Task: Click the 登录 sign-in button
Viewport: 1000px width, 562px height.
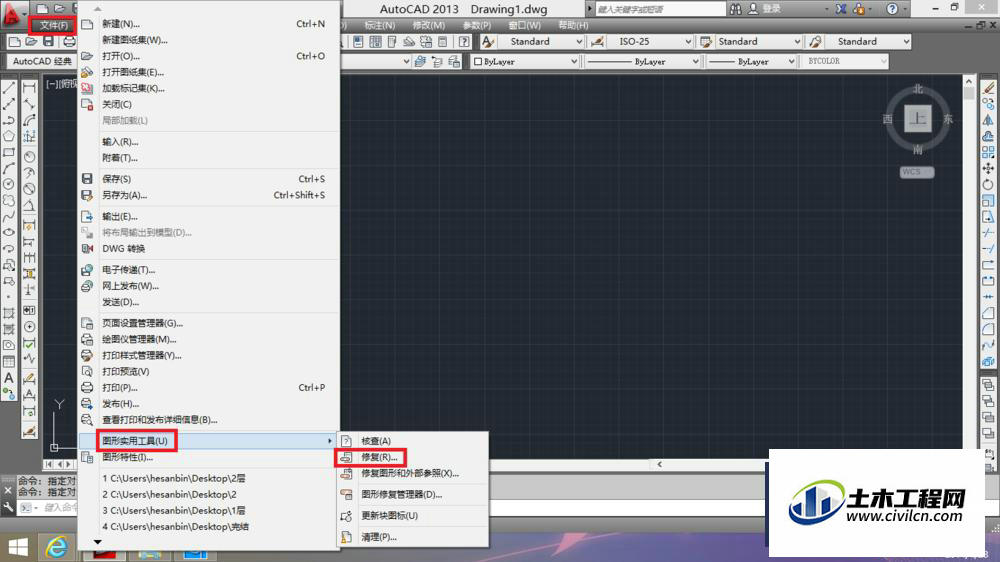Action: pyautogui.click(x=765, y=9)
